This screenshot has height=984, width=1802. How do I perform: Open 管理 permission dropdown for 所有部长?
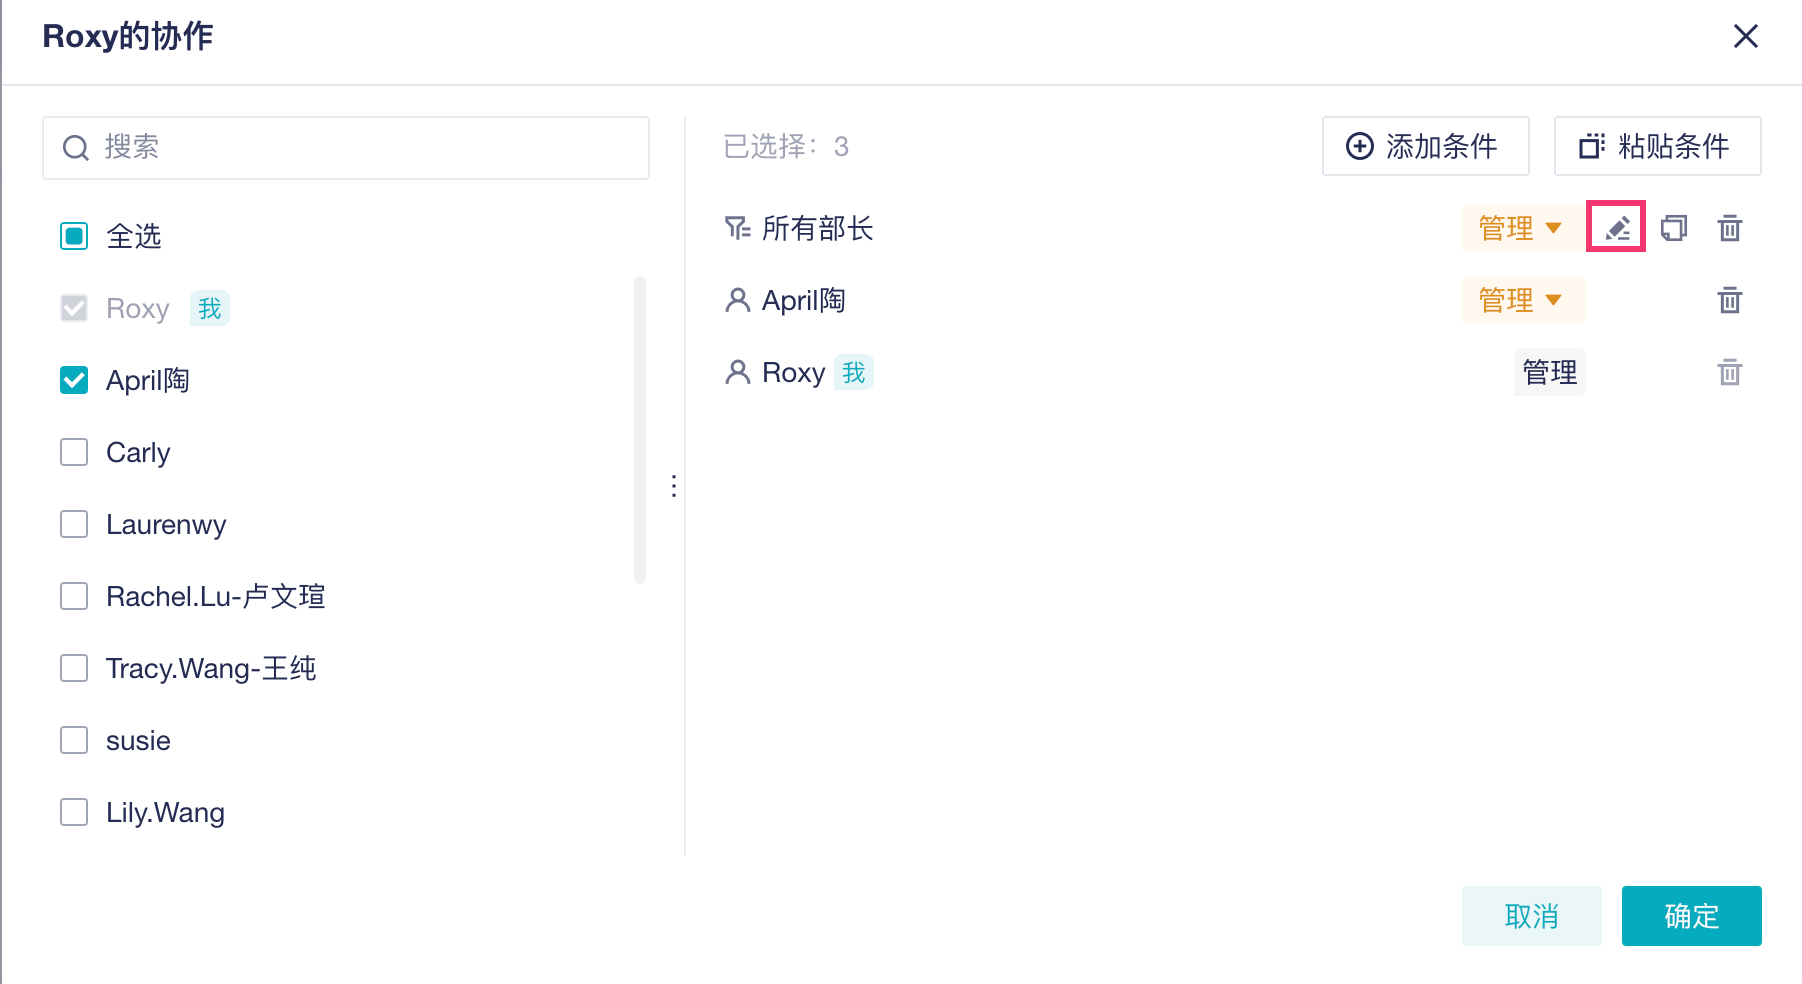1521,228
